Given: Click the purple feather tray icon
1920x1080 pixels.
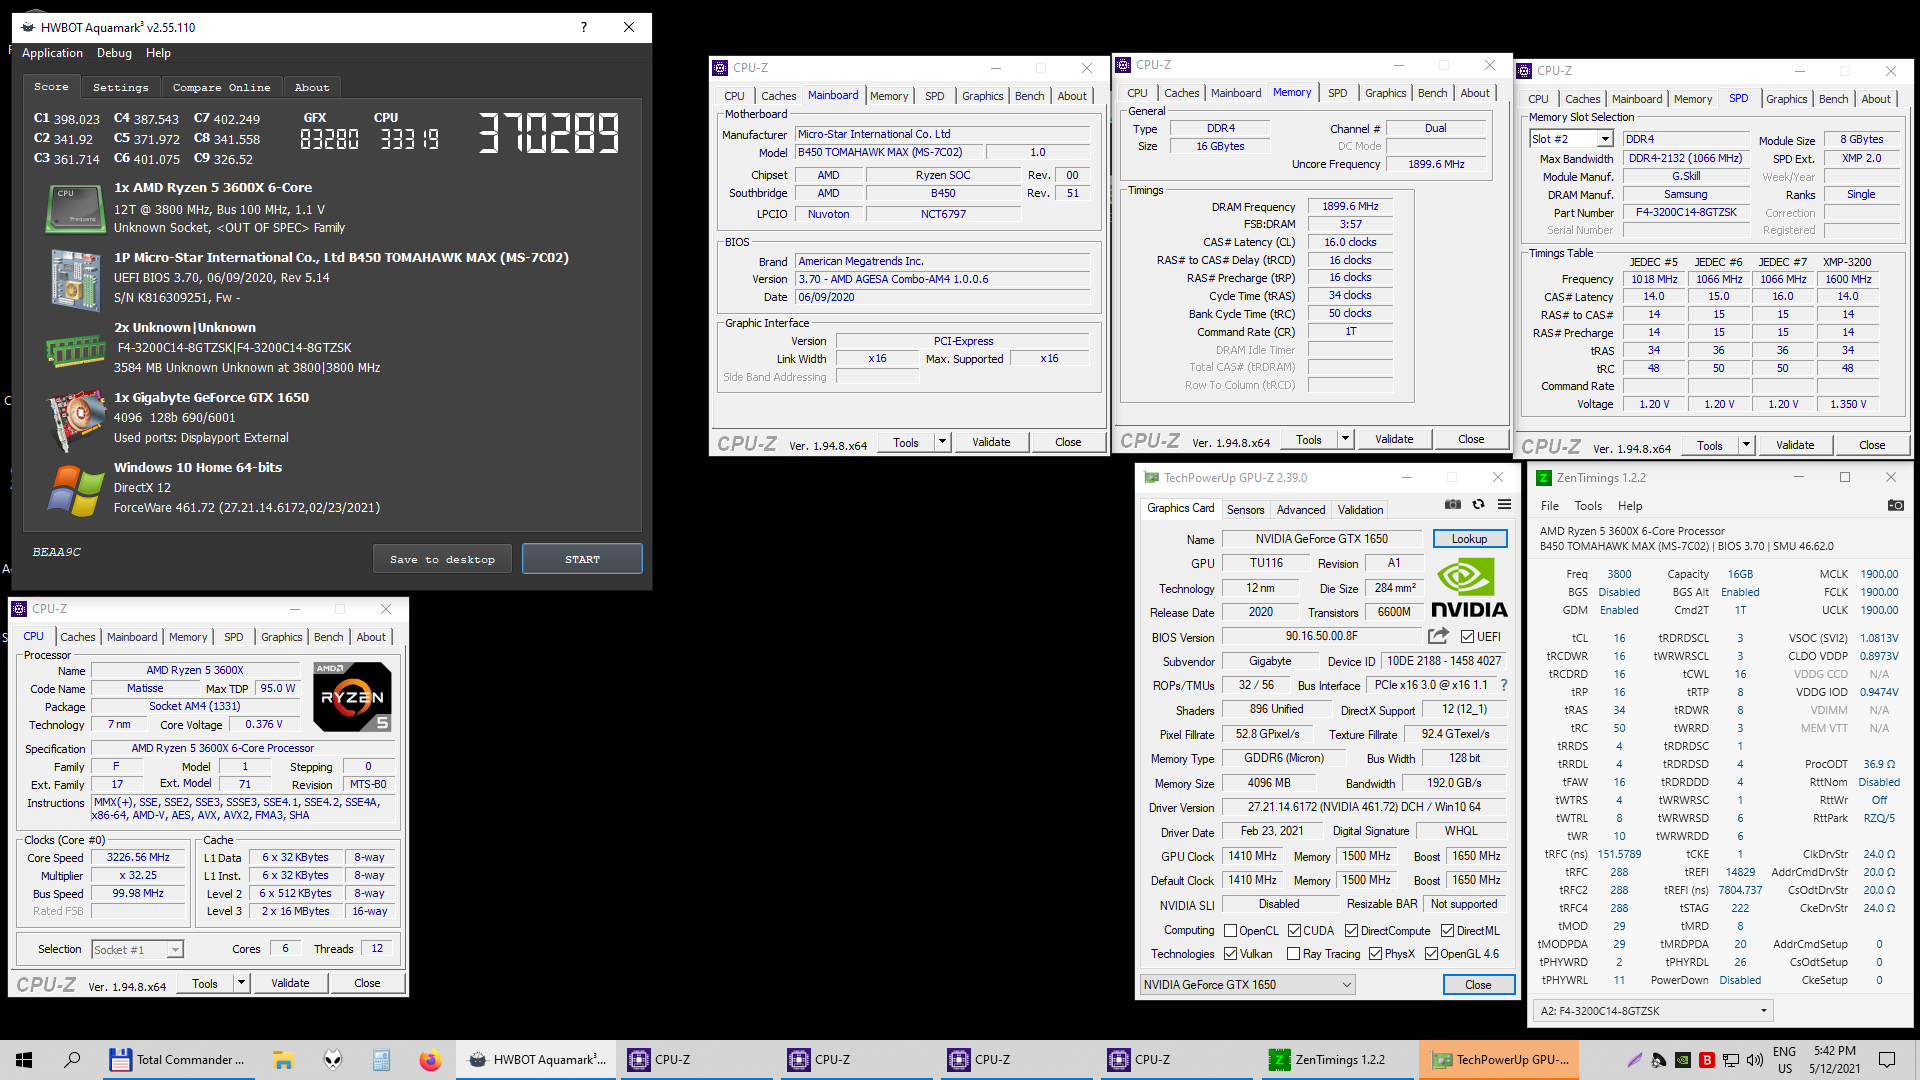Looking at the screenshot, I should (1634, 1060).
